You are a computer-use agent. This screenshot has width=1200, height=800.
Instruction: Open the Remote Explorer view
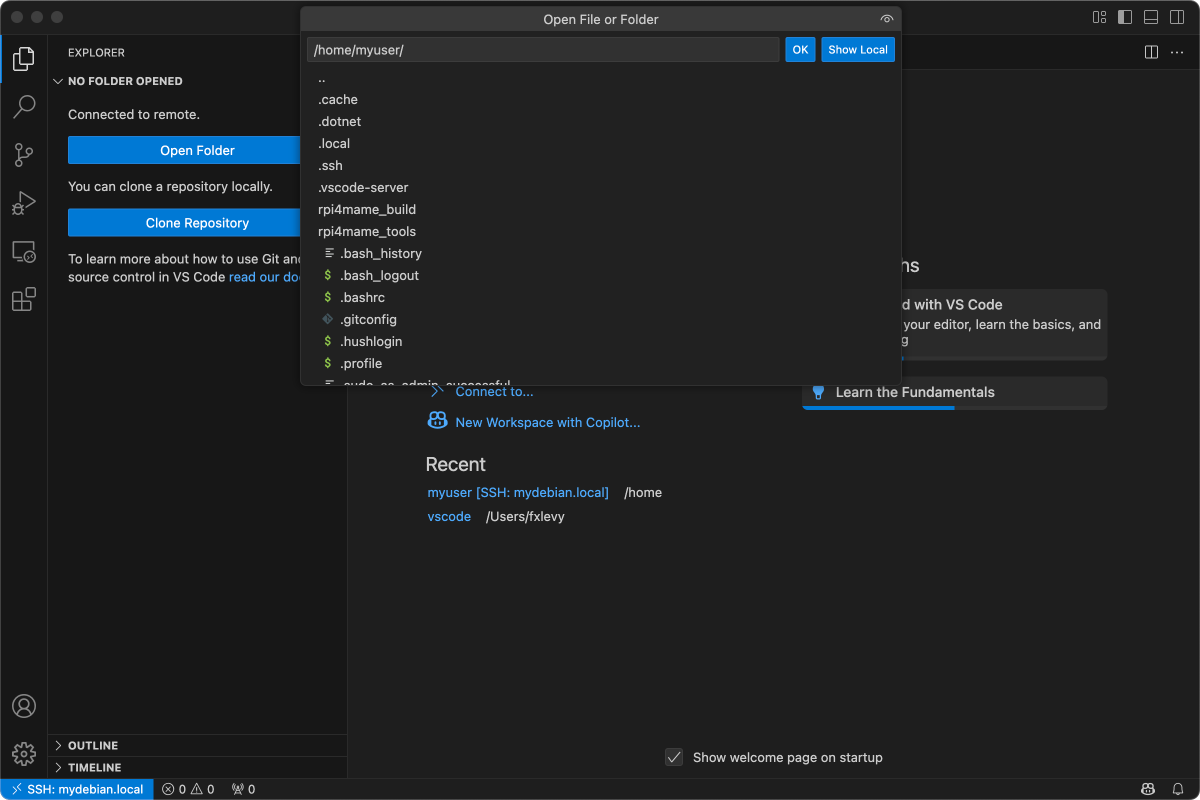pos(24,251)
